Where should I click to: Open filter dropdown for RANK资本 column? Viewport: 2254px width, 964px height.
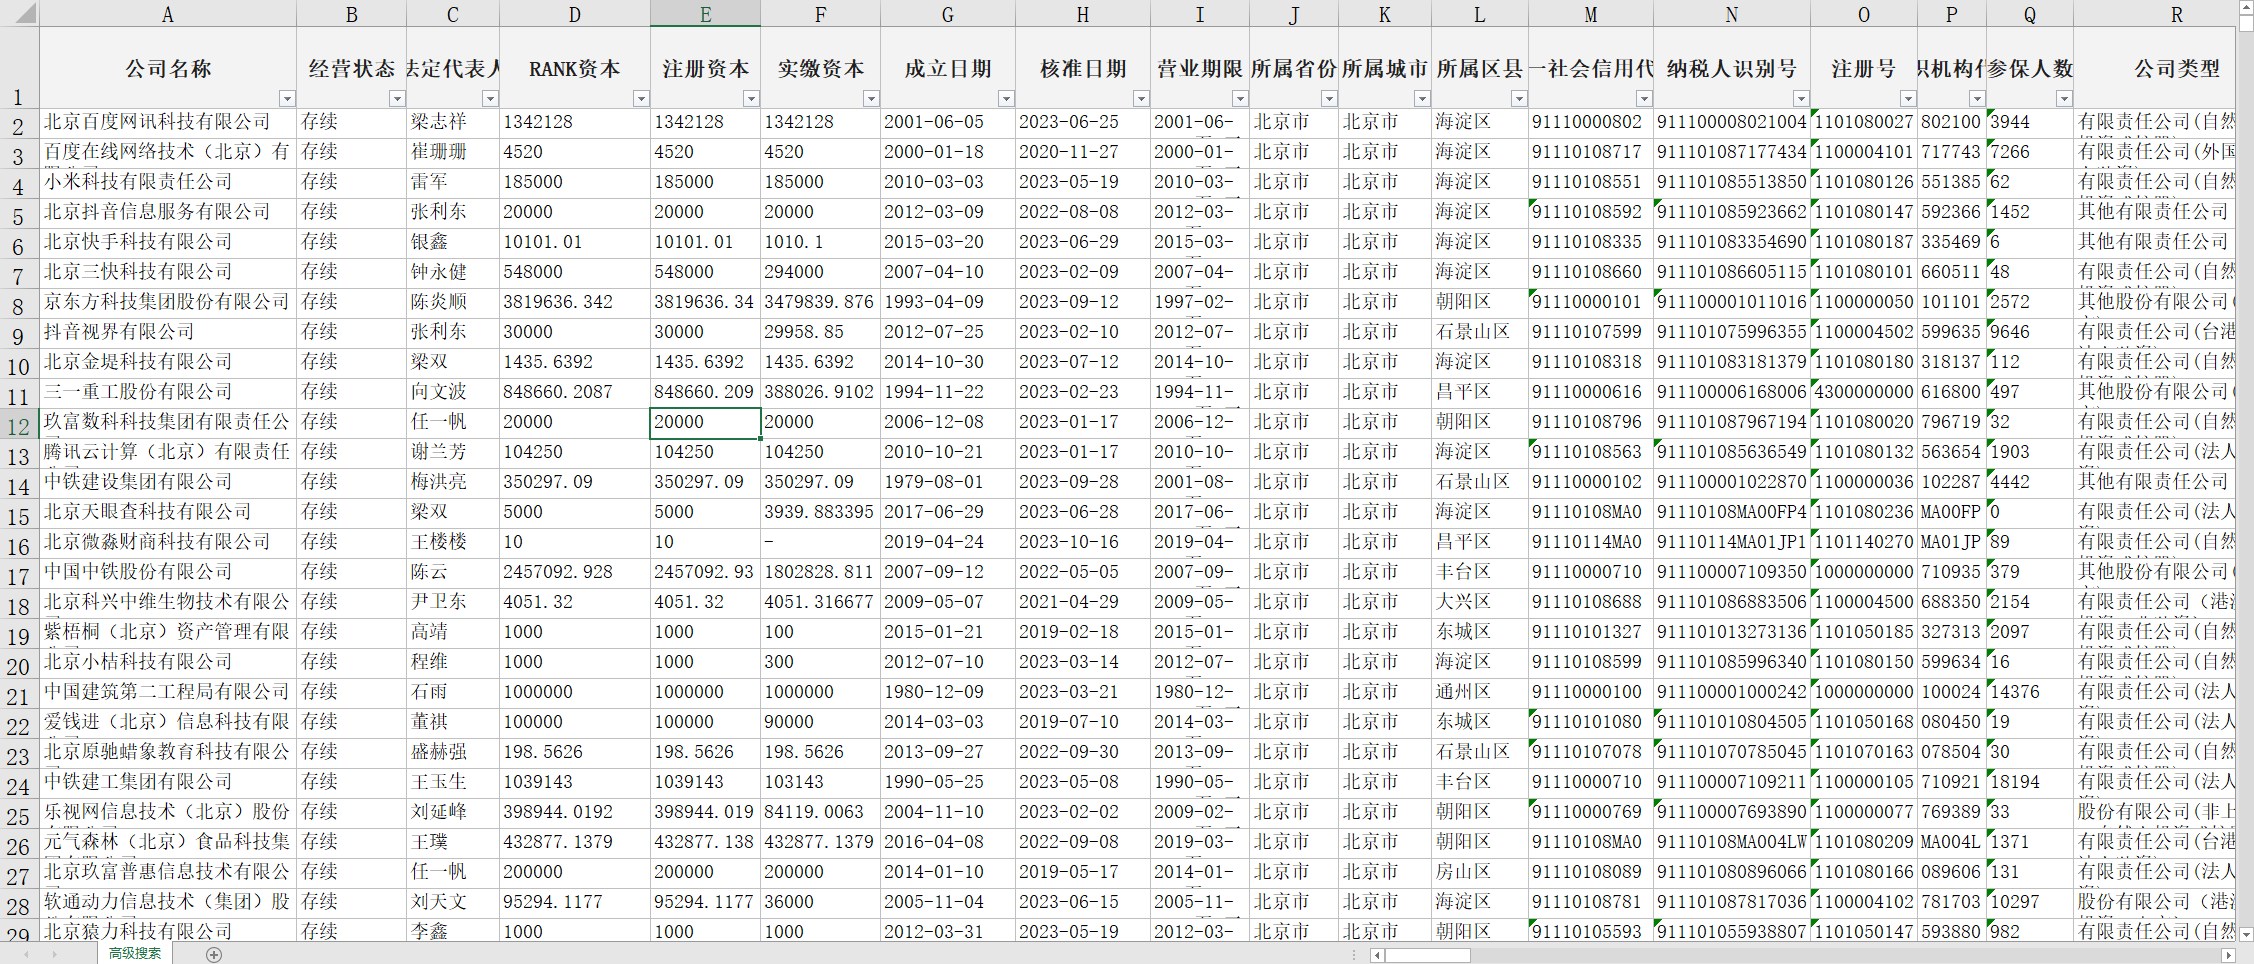click(641, 98)
